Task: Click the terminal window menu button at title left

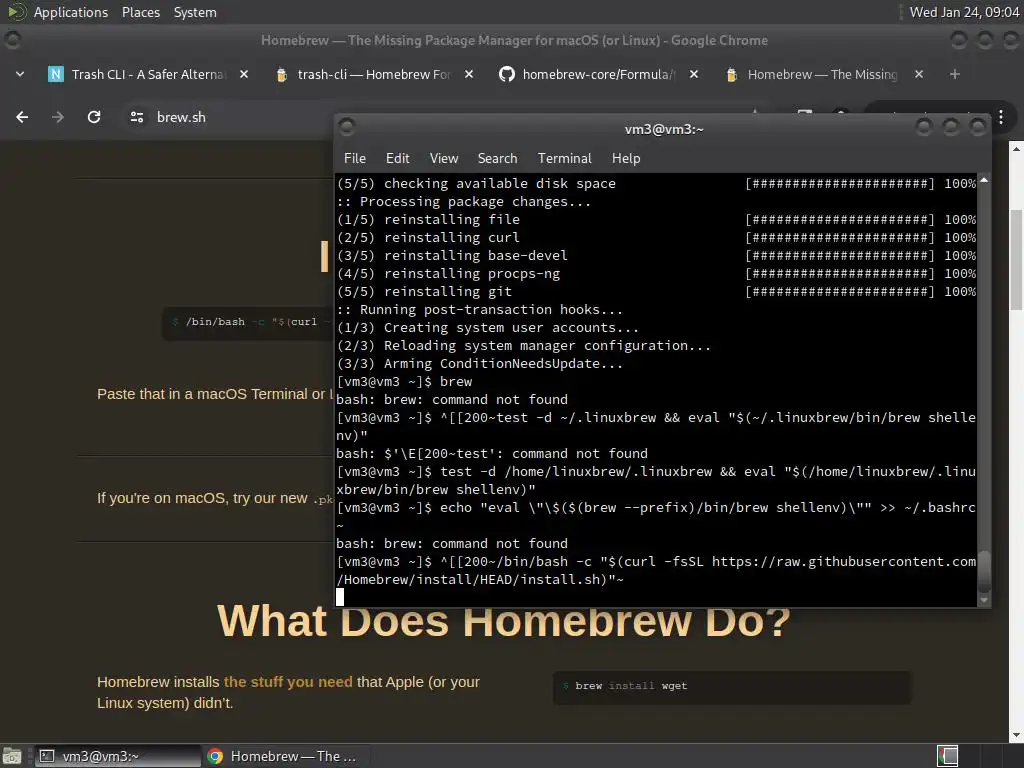Action: (347, 126)
